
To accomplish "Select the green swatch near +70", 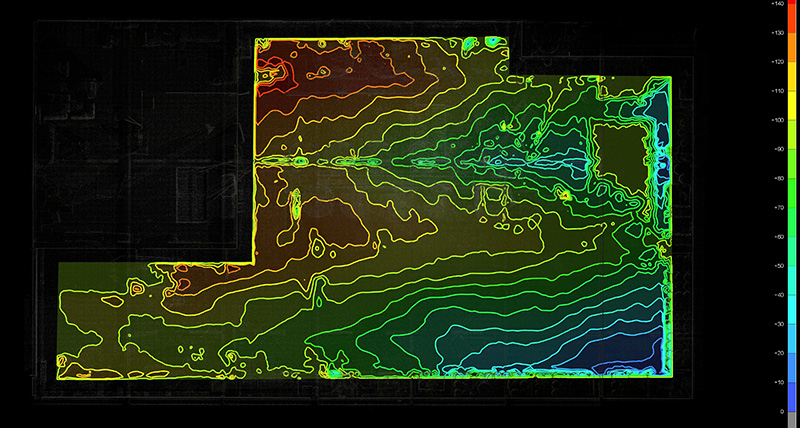I will pos(792,208).
